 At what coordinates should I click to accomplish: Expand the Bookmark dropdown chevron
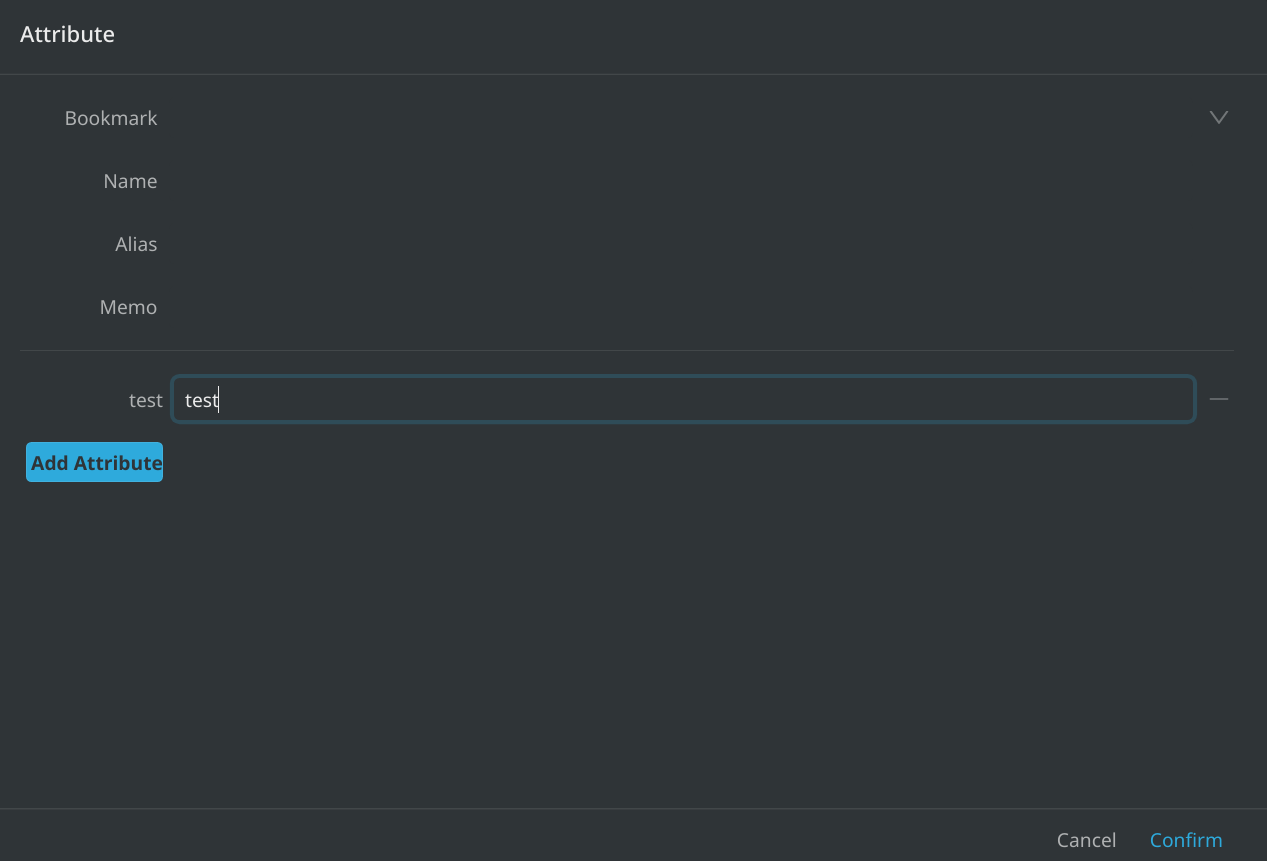pos(1218,118)
